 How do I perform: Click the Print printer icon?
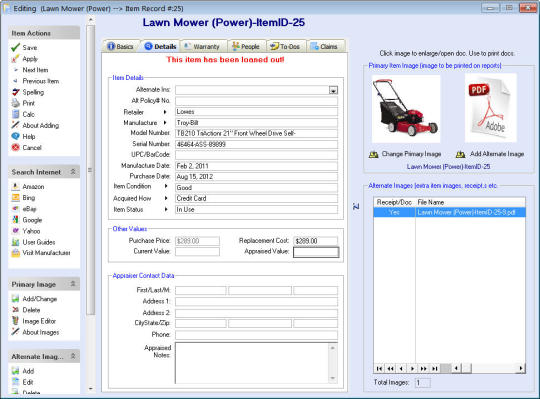[x=15, y=103]
